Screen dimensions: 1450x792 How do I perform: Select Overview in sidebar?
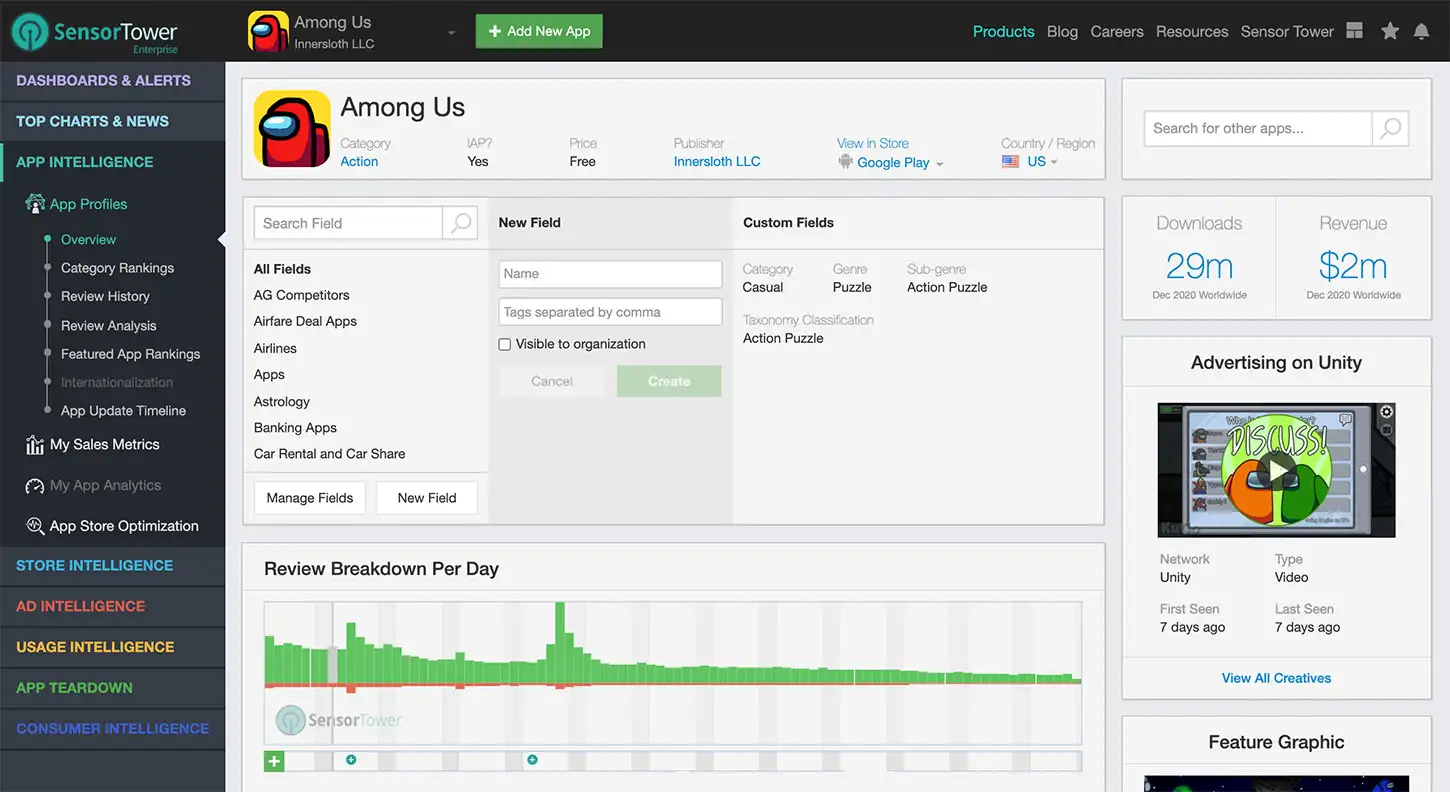tap(88, 239)
